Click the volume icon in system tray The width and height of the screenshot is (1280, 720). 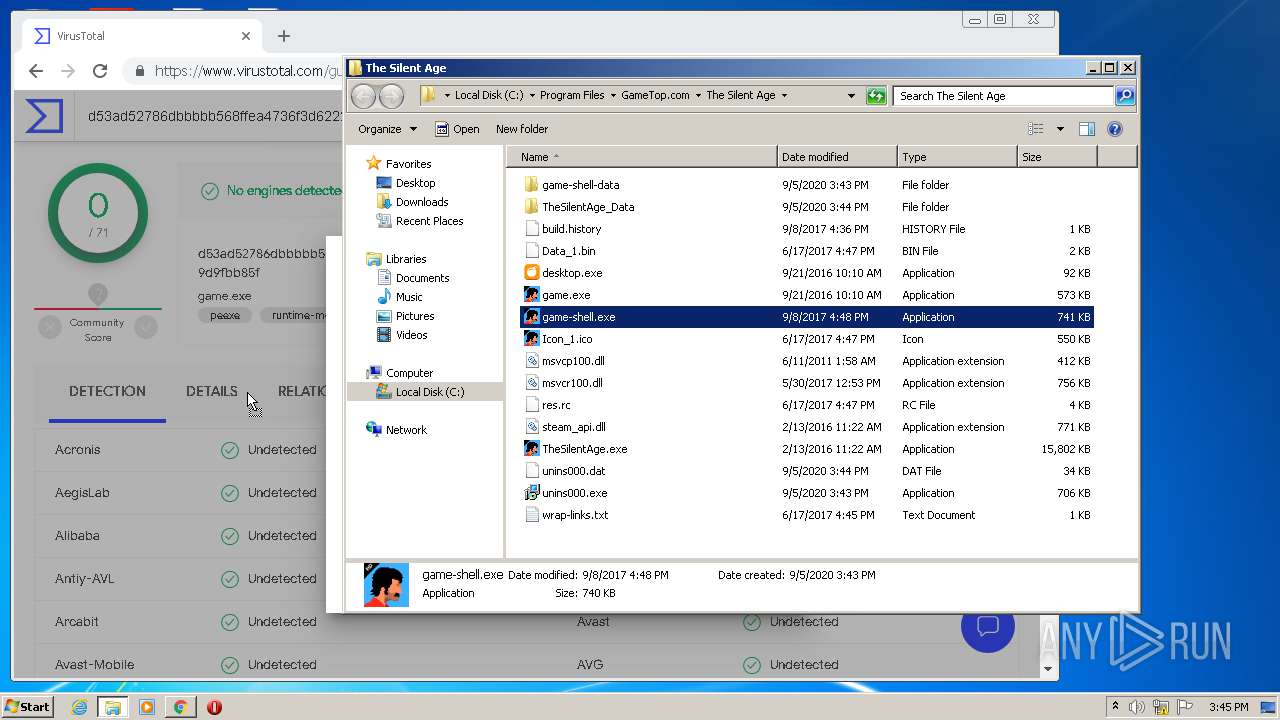(x=1137, y=707)
